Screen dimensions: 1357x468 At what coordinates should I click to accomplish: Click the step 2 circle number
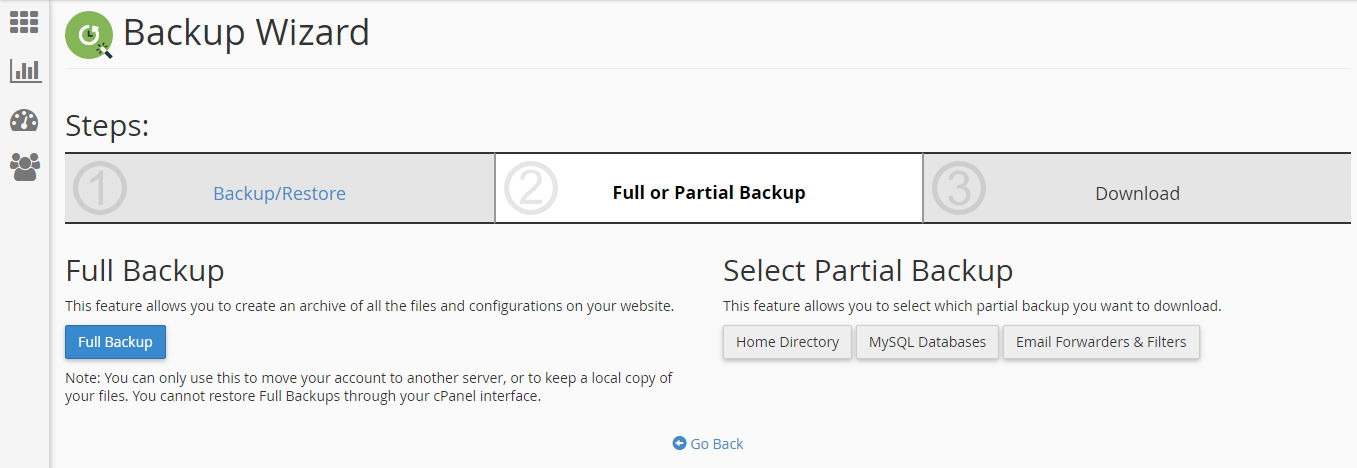(530, 189)
